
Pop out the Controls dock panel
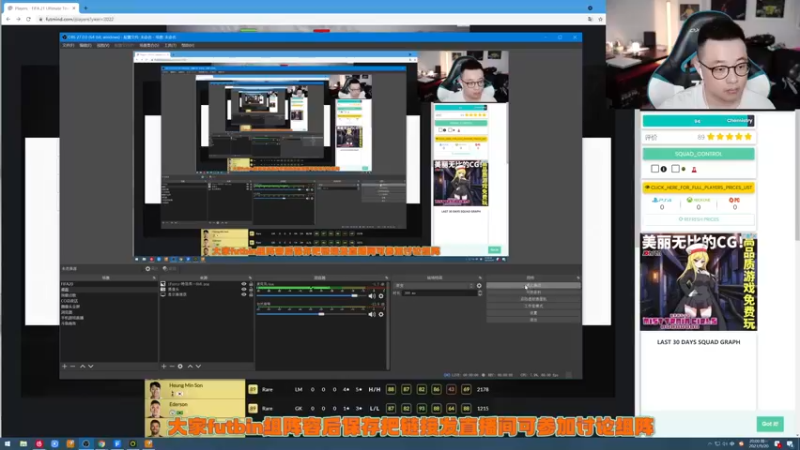coord(578,278)
